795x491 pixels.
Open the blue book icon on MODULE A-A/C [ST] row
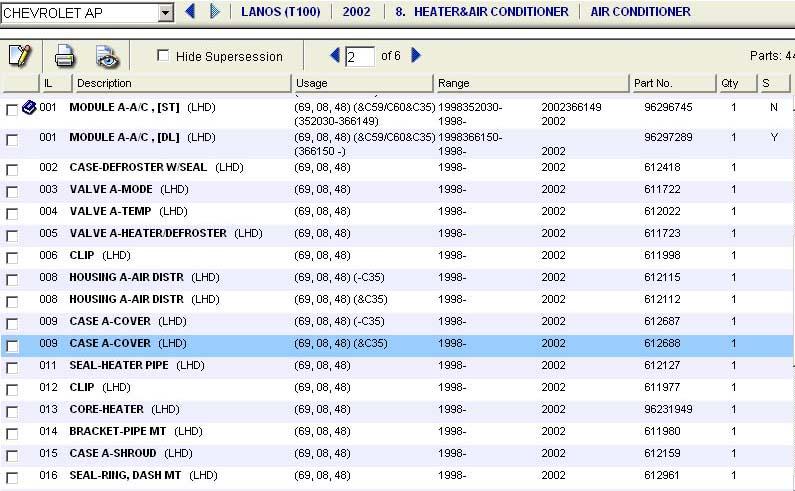coord(29,107)
